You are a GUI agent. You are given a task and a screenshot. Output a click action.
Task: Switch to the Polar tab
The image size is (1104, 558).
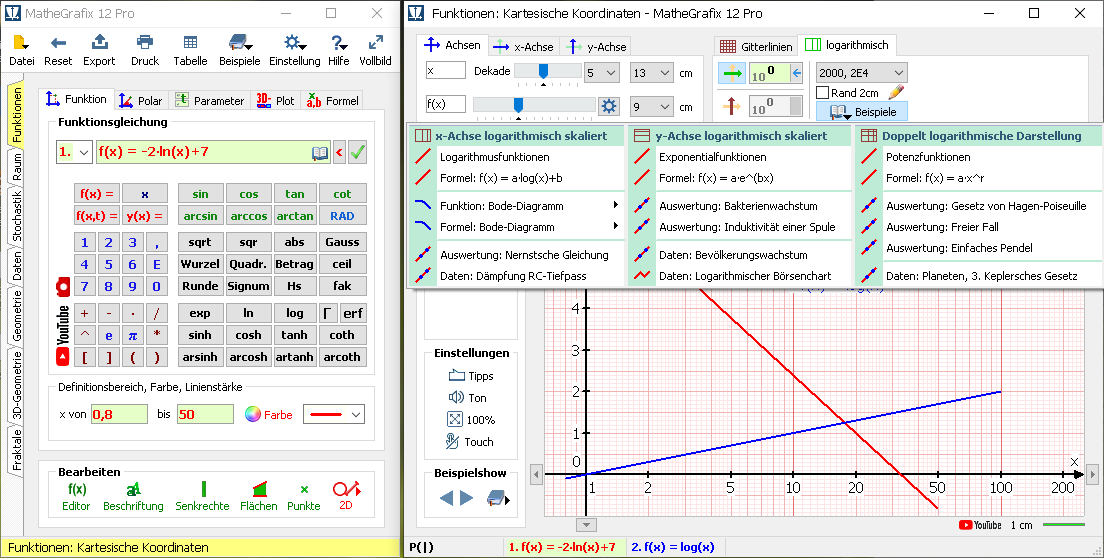140,101
